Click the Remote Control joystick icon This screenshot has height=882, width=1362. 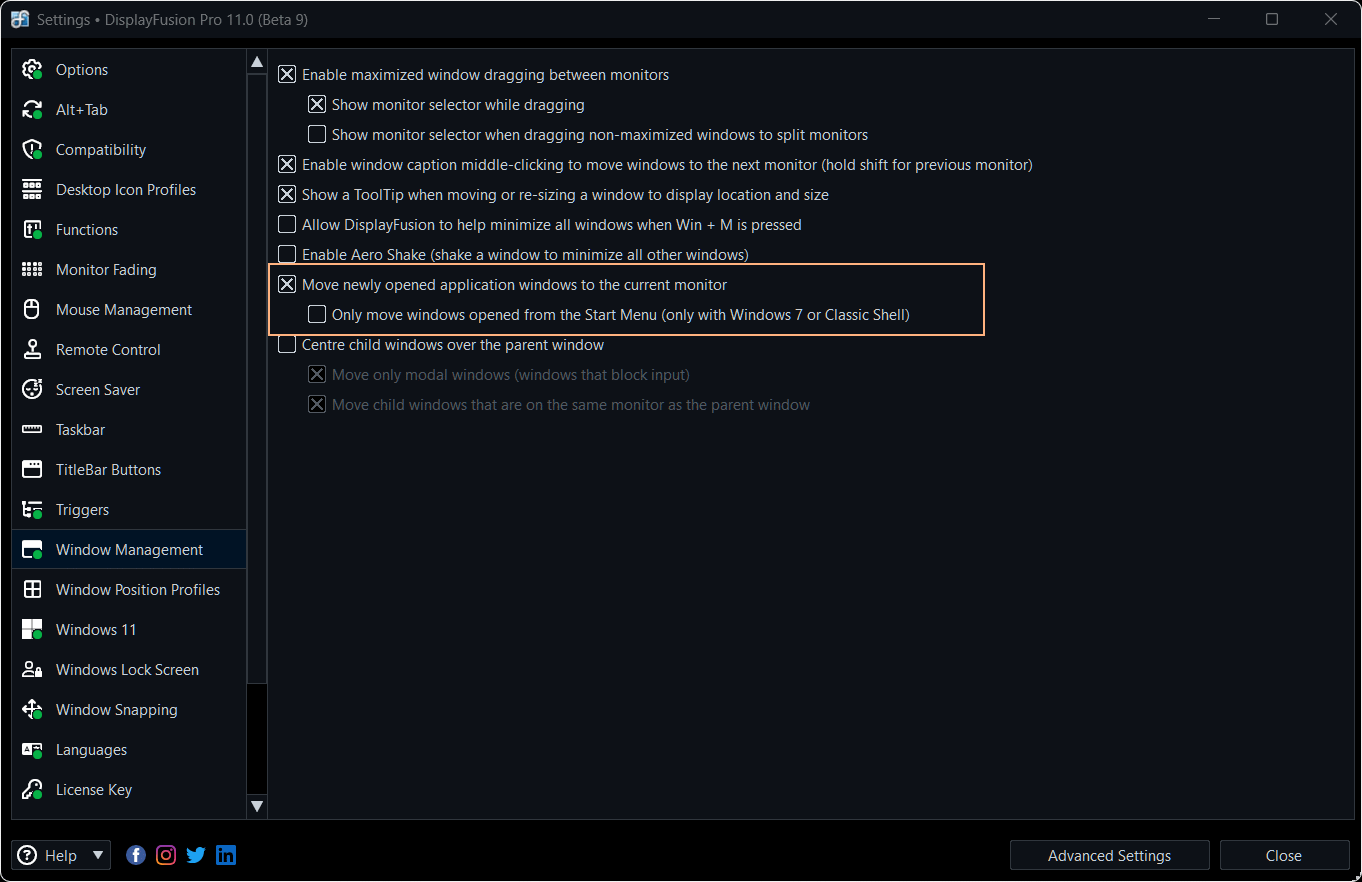click(32, 350)
